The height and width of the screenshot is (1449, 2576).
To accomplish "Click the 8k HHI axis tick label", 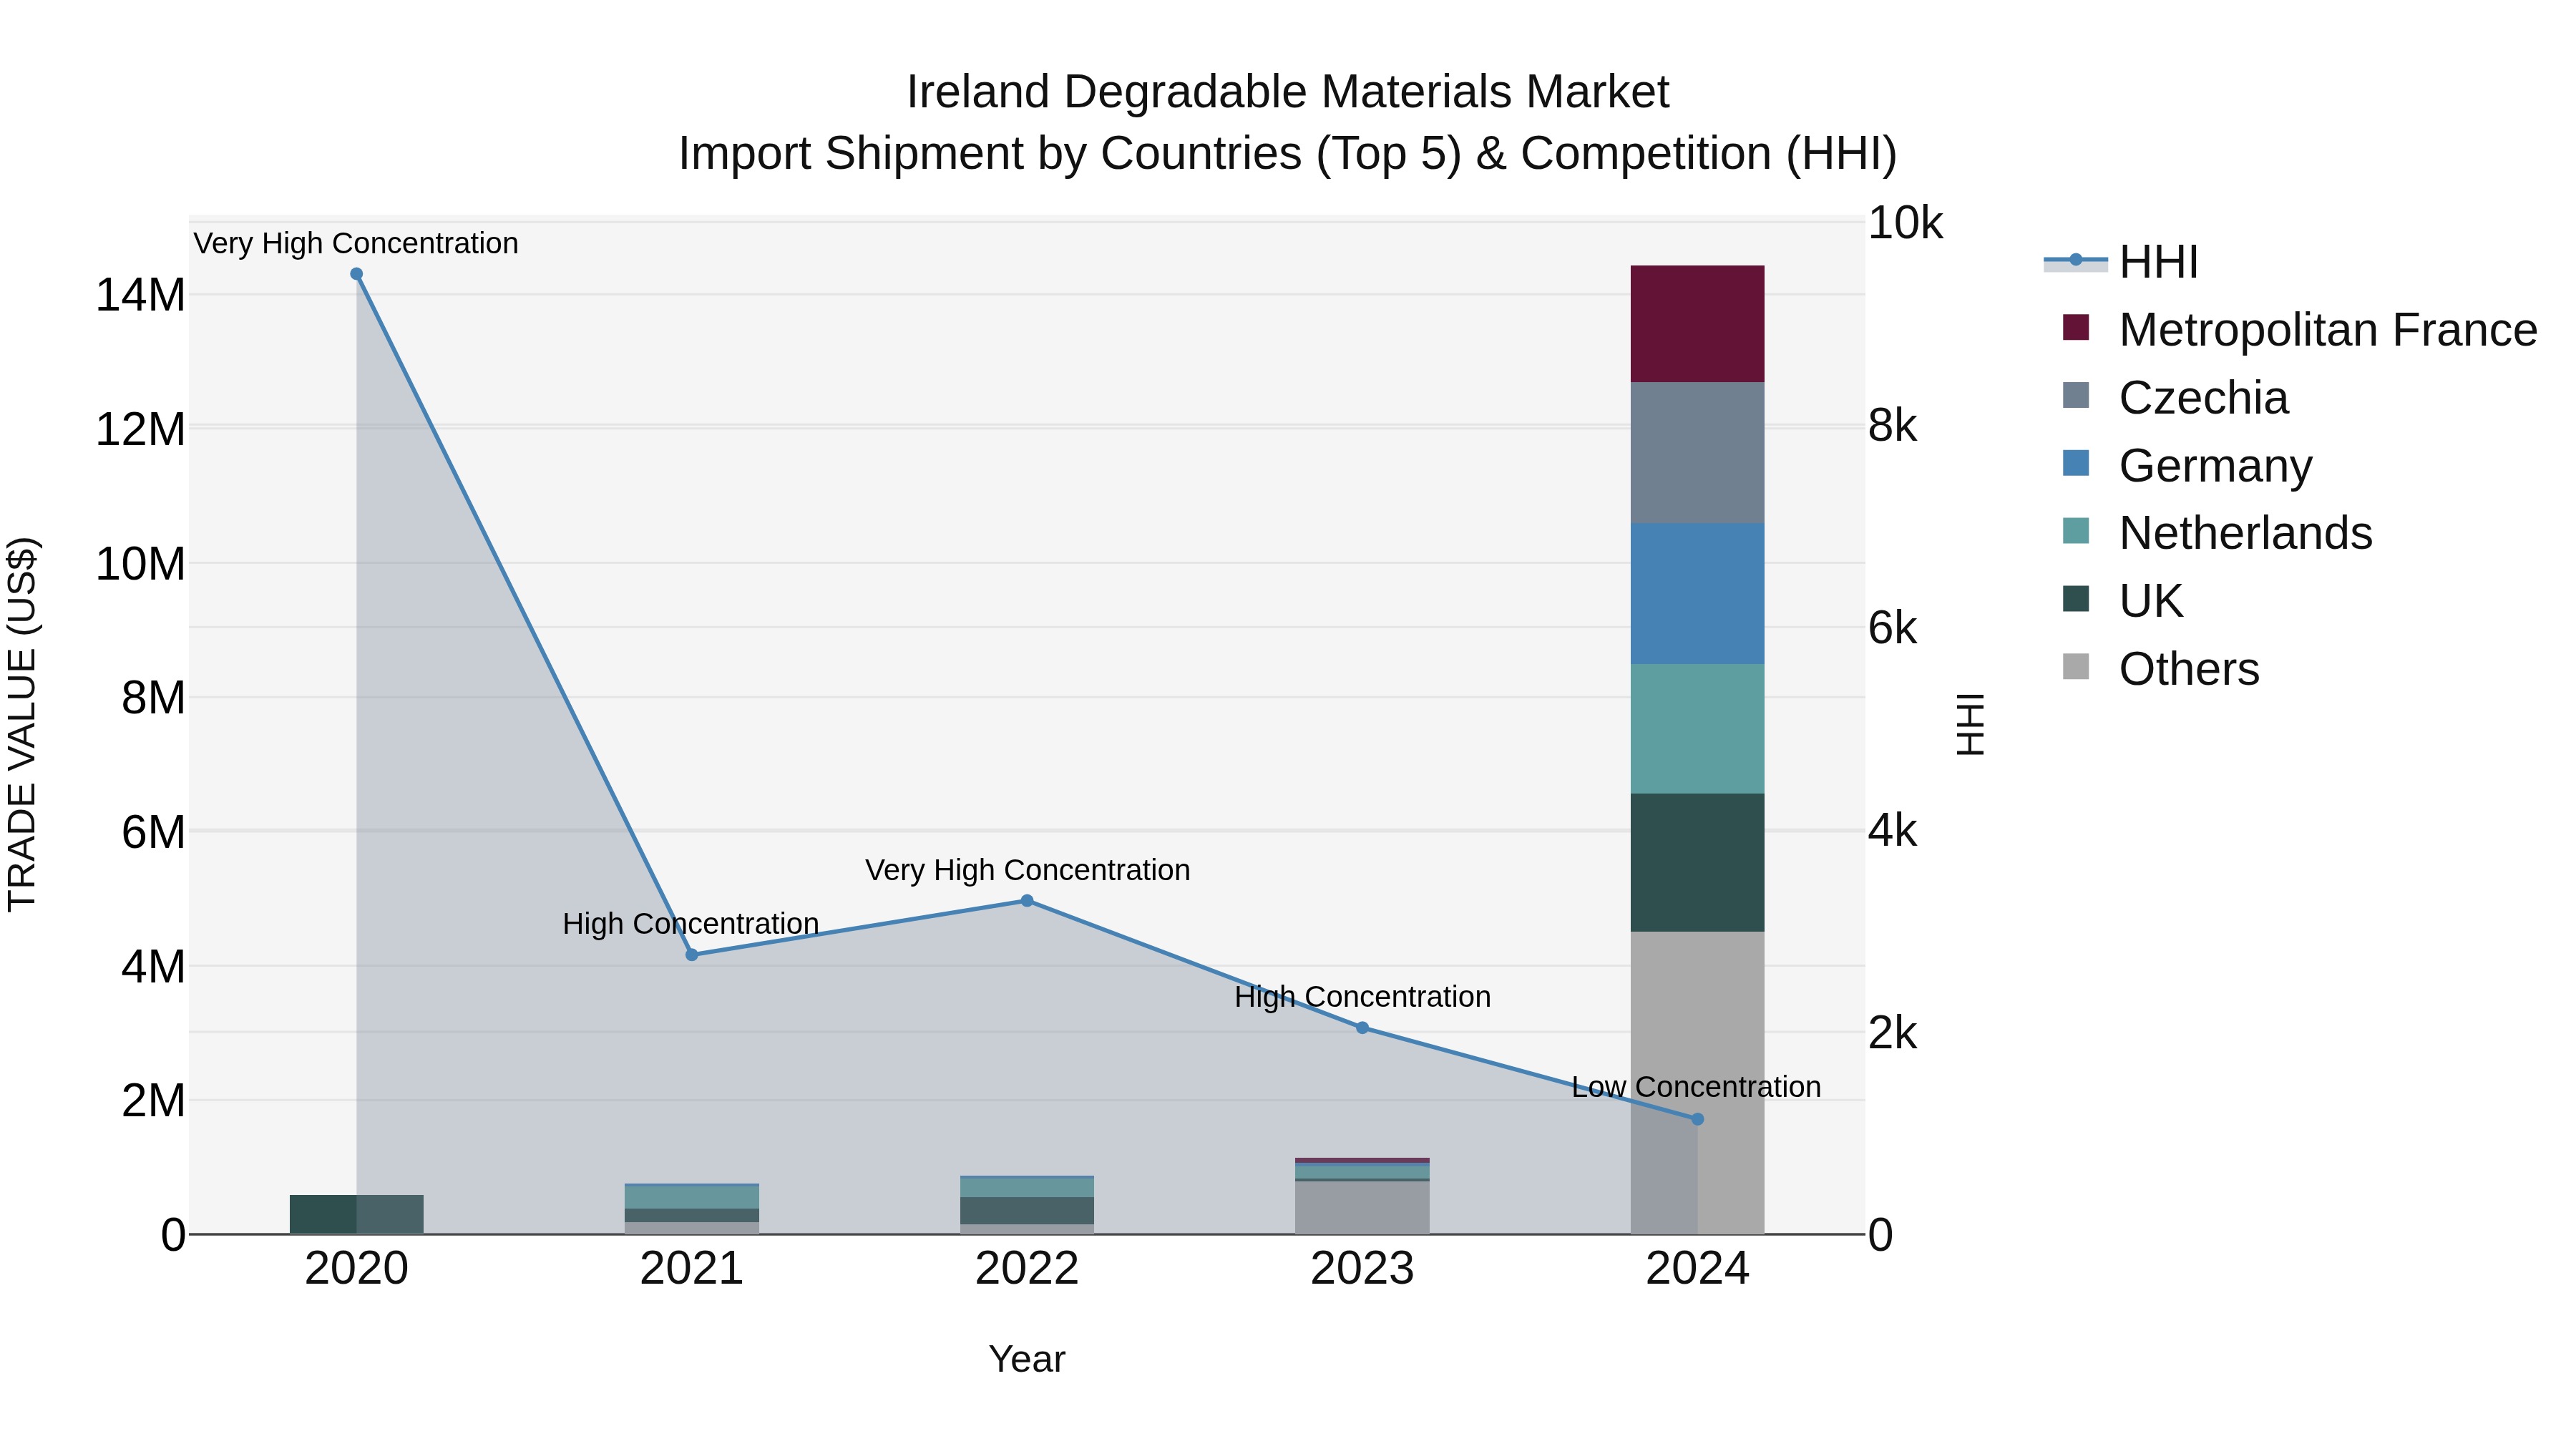I will (x=1892, y=426).
